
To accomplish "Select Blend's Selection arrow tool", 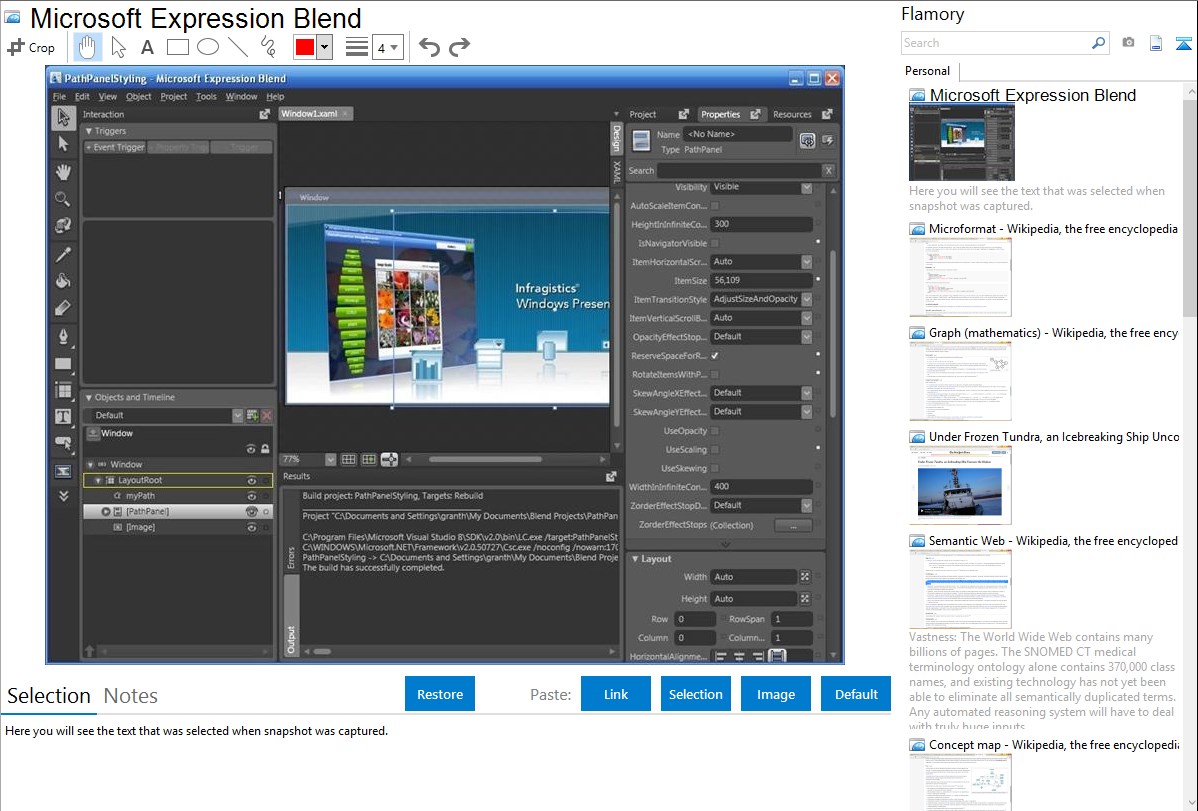I will [x=63, y=117].
